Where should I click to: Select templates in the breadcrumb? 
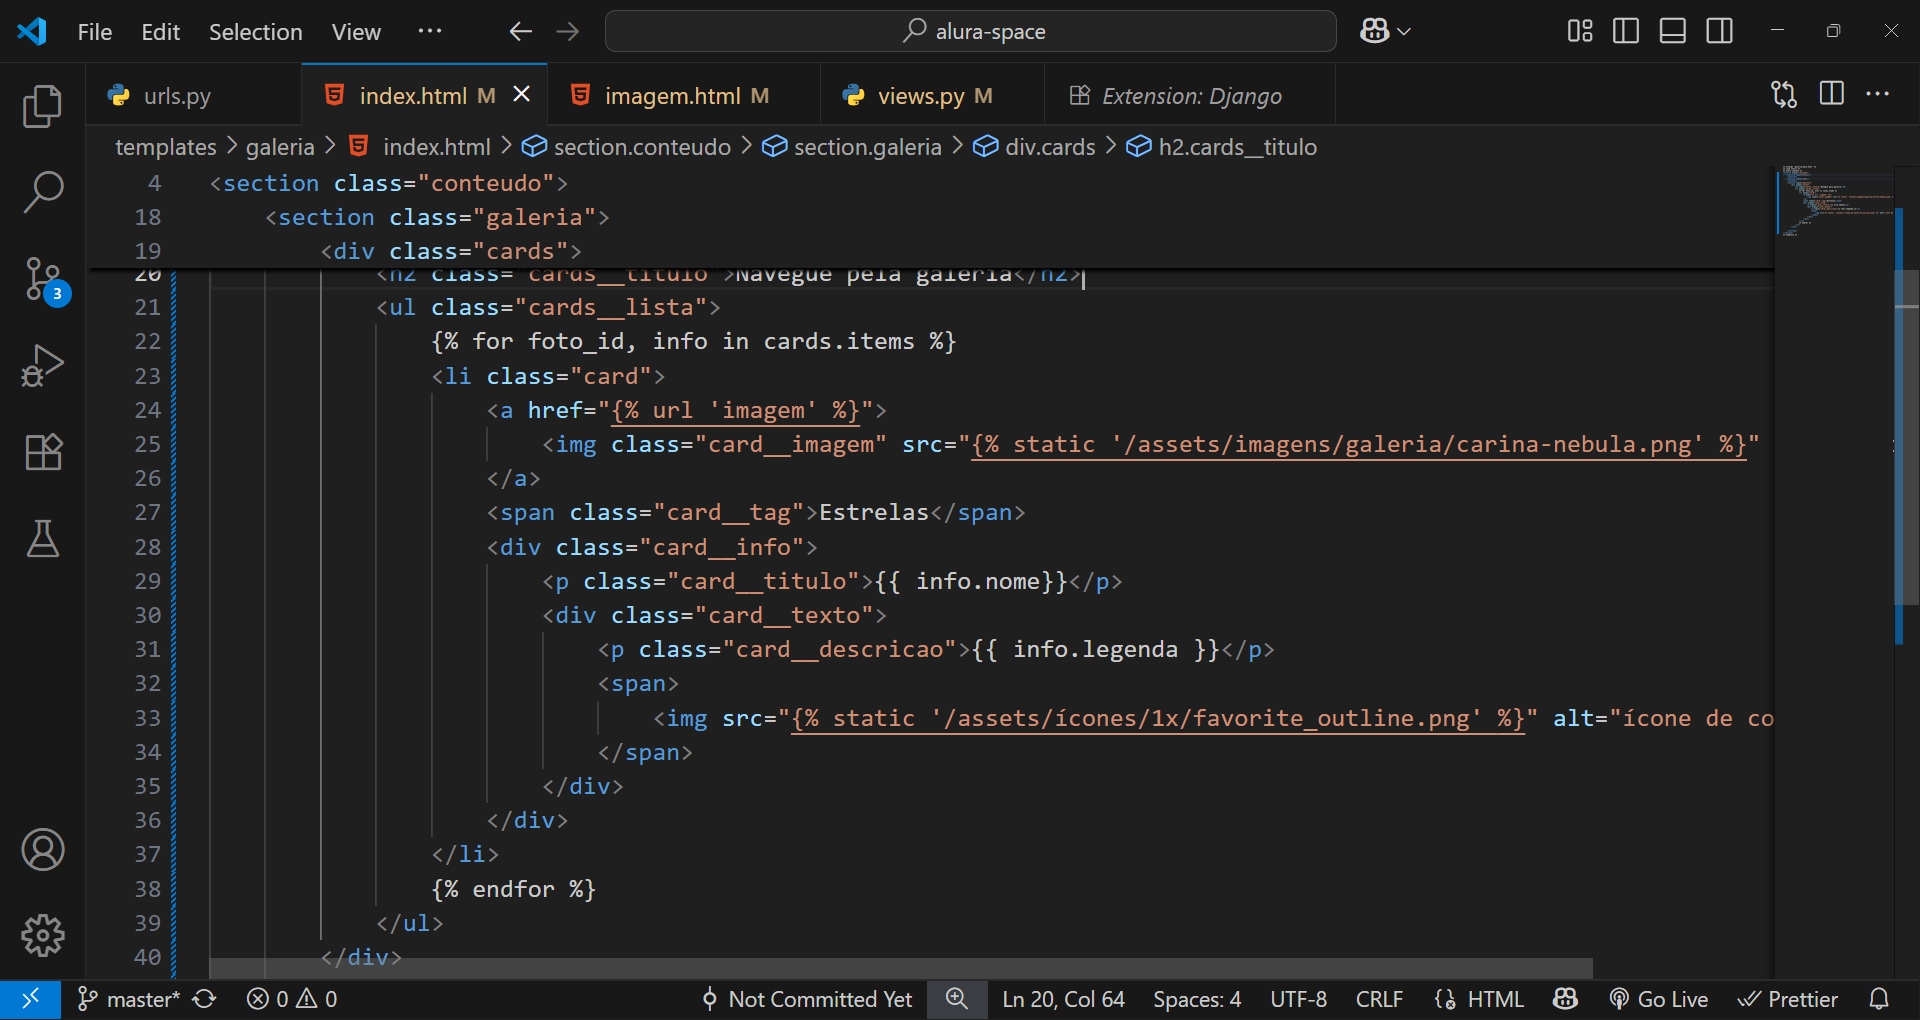pyautogui.click(x=165, y=147)
